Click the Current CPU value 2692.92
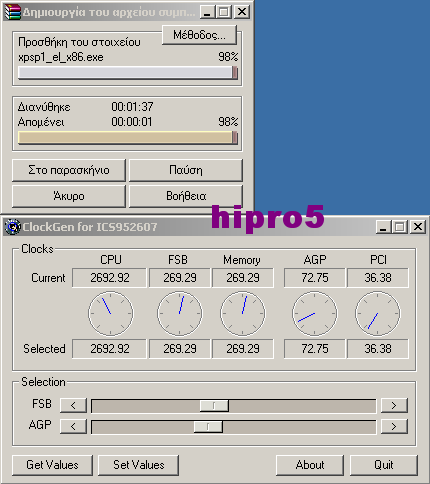This screenshot has width=430, height=484. click(110, 278)
